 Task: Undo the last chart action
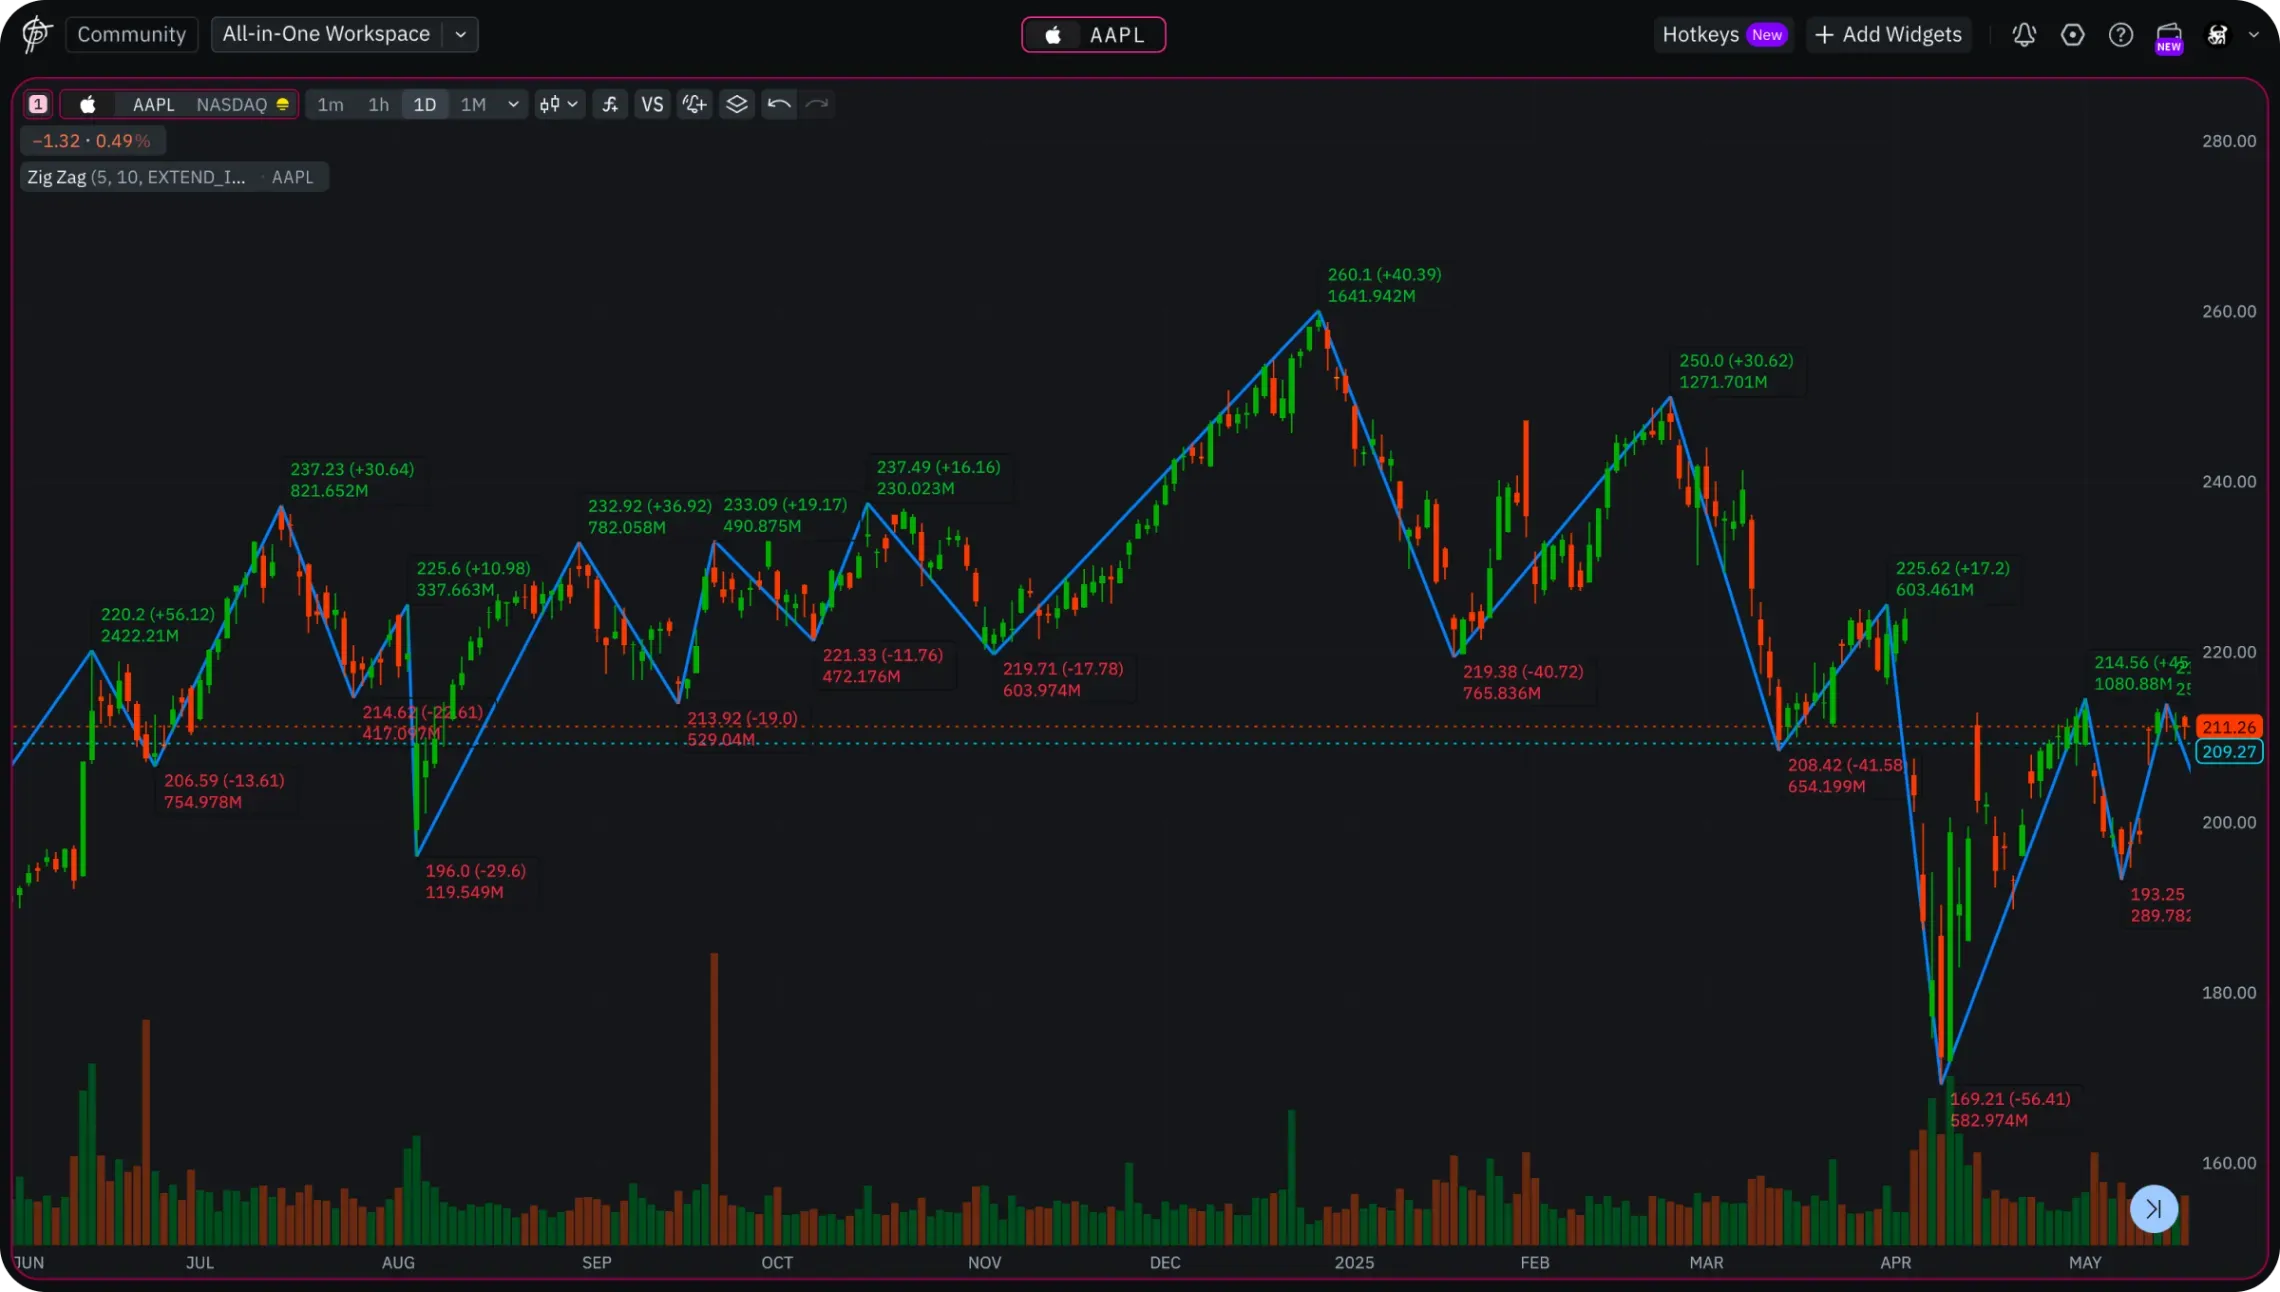(779, 104)
